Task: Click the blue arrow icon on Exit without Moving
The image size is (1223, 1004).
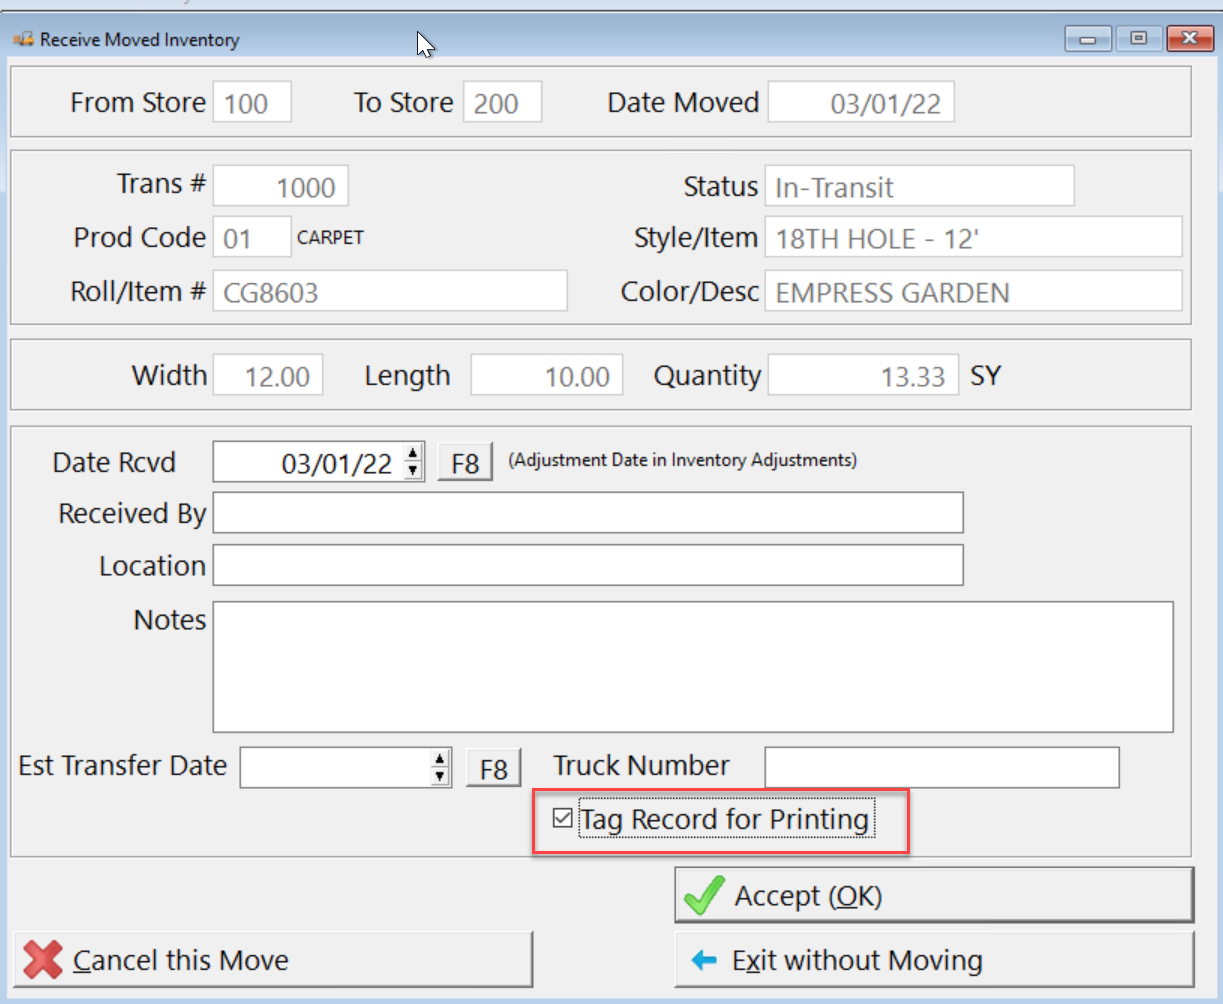Action: tap(704, 960)
